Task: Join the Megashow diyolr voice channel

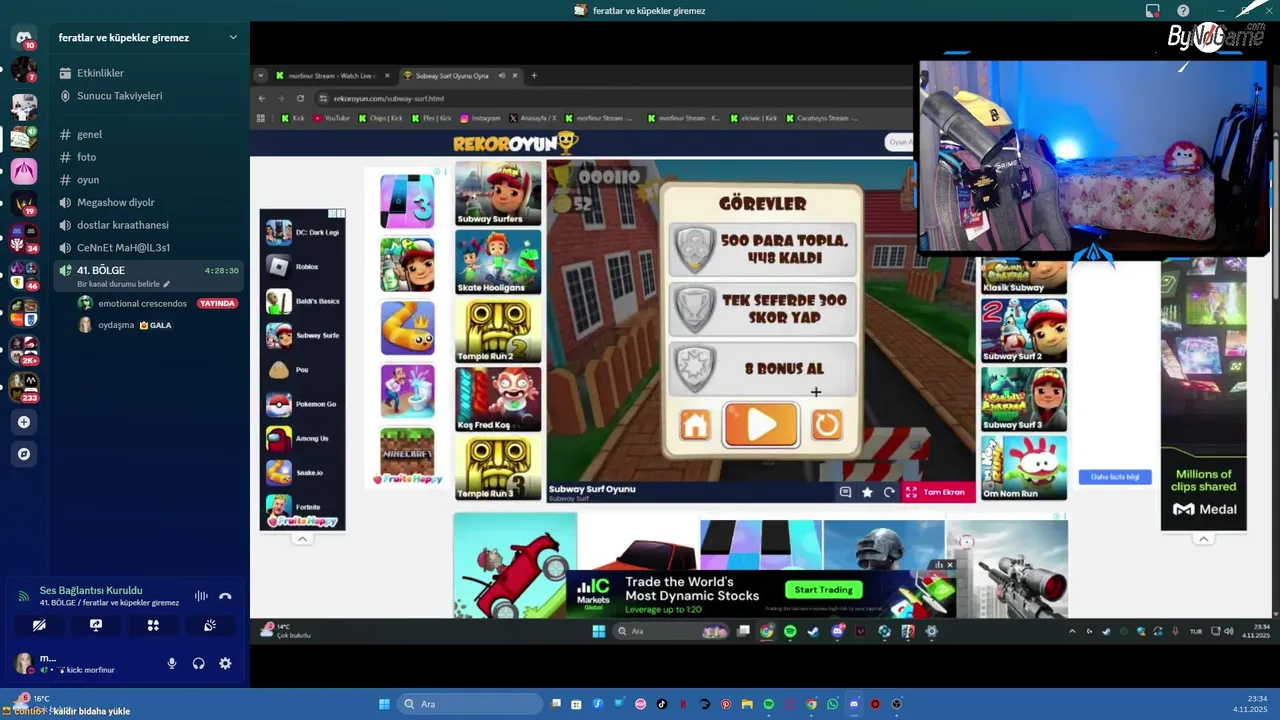Action: point(148,202)
